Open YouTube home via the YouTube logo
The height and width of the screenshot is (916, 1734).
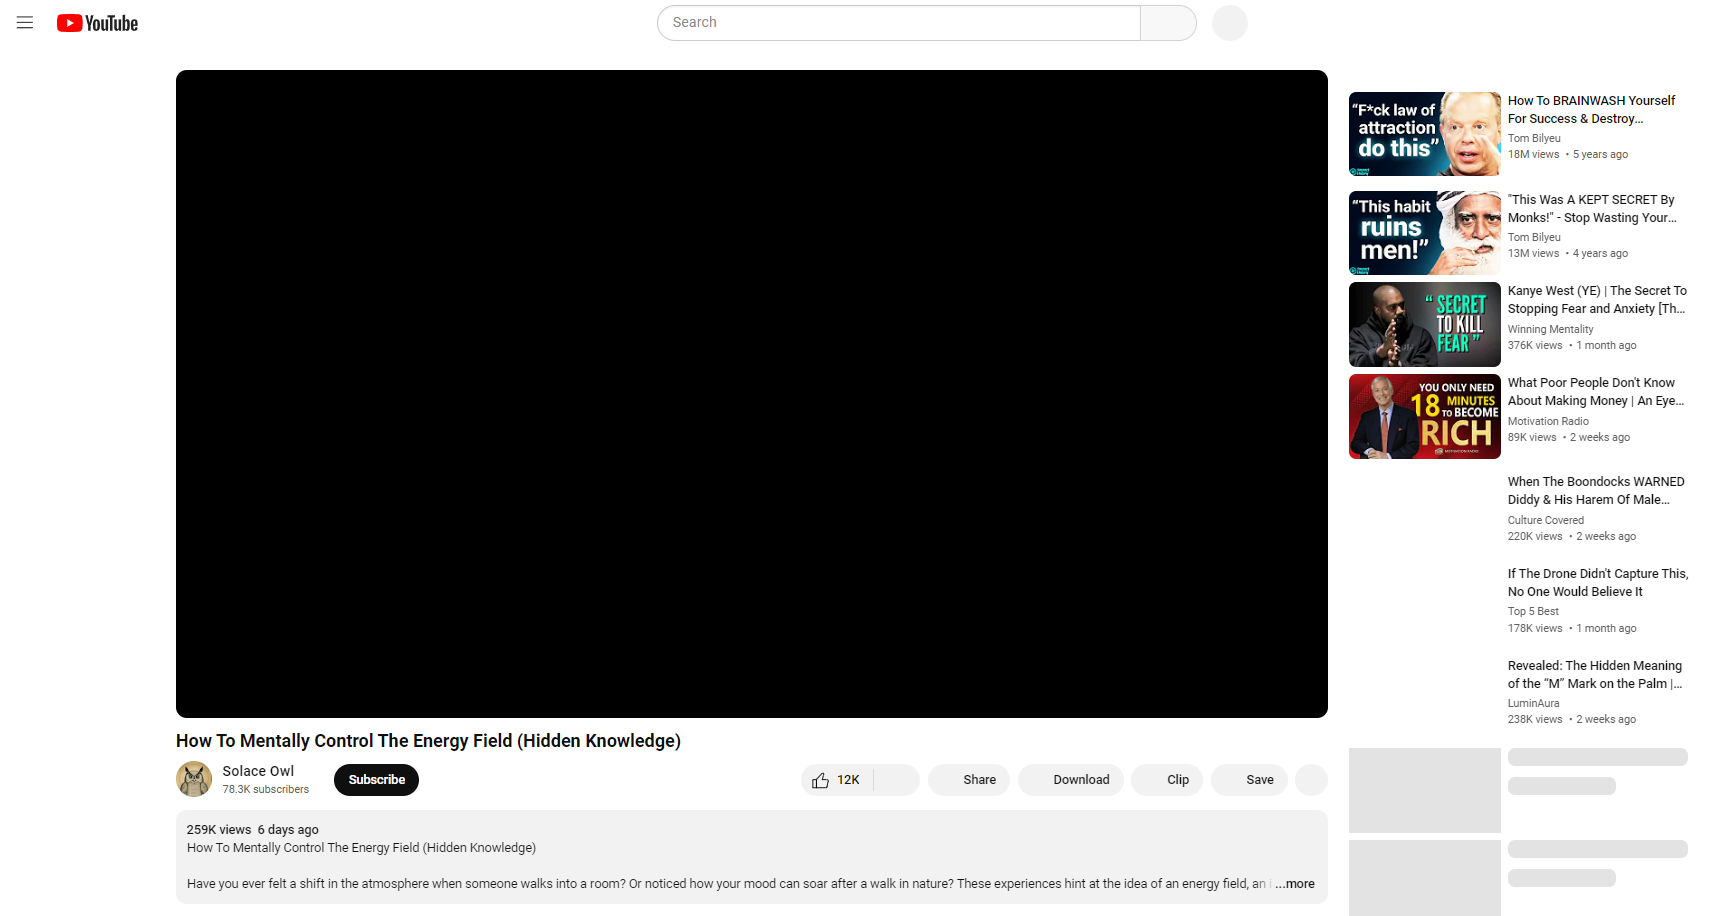click(x=97, y=22)
